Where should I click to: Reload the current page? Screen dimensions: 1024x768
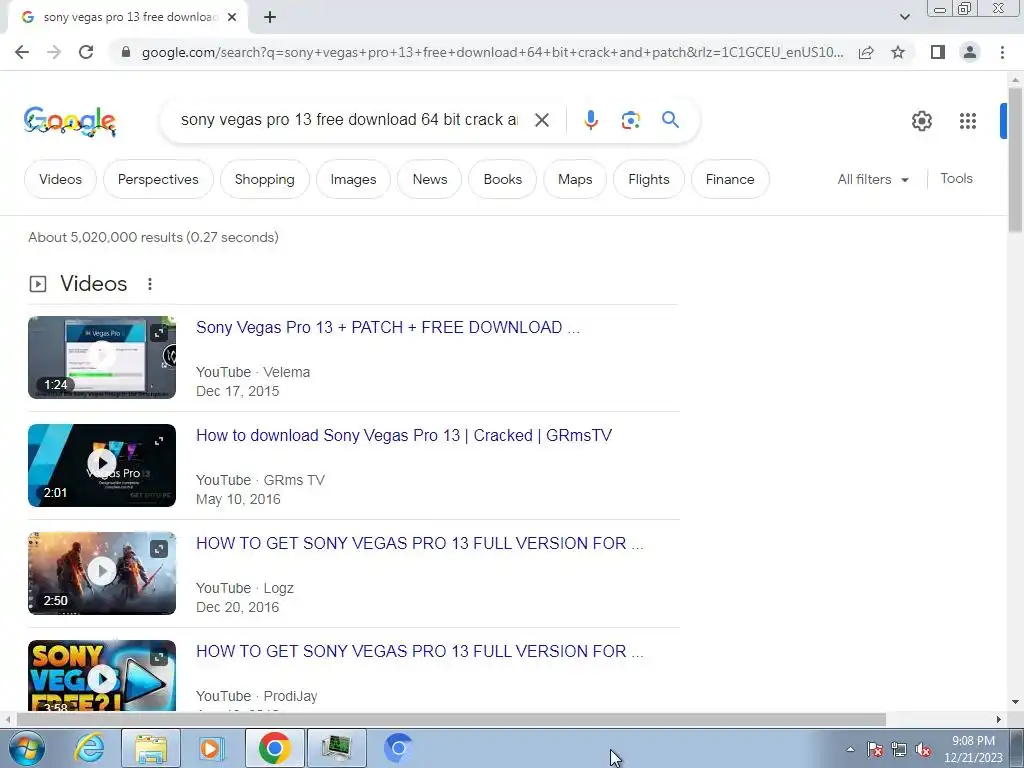tap(86, 52)
